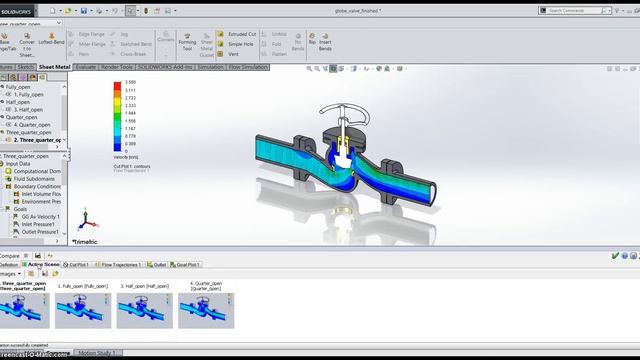Click the New document icon

point(53,11)
